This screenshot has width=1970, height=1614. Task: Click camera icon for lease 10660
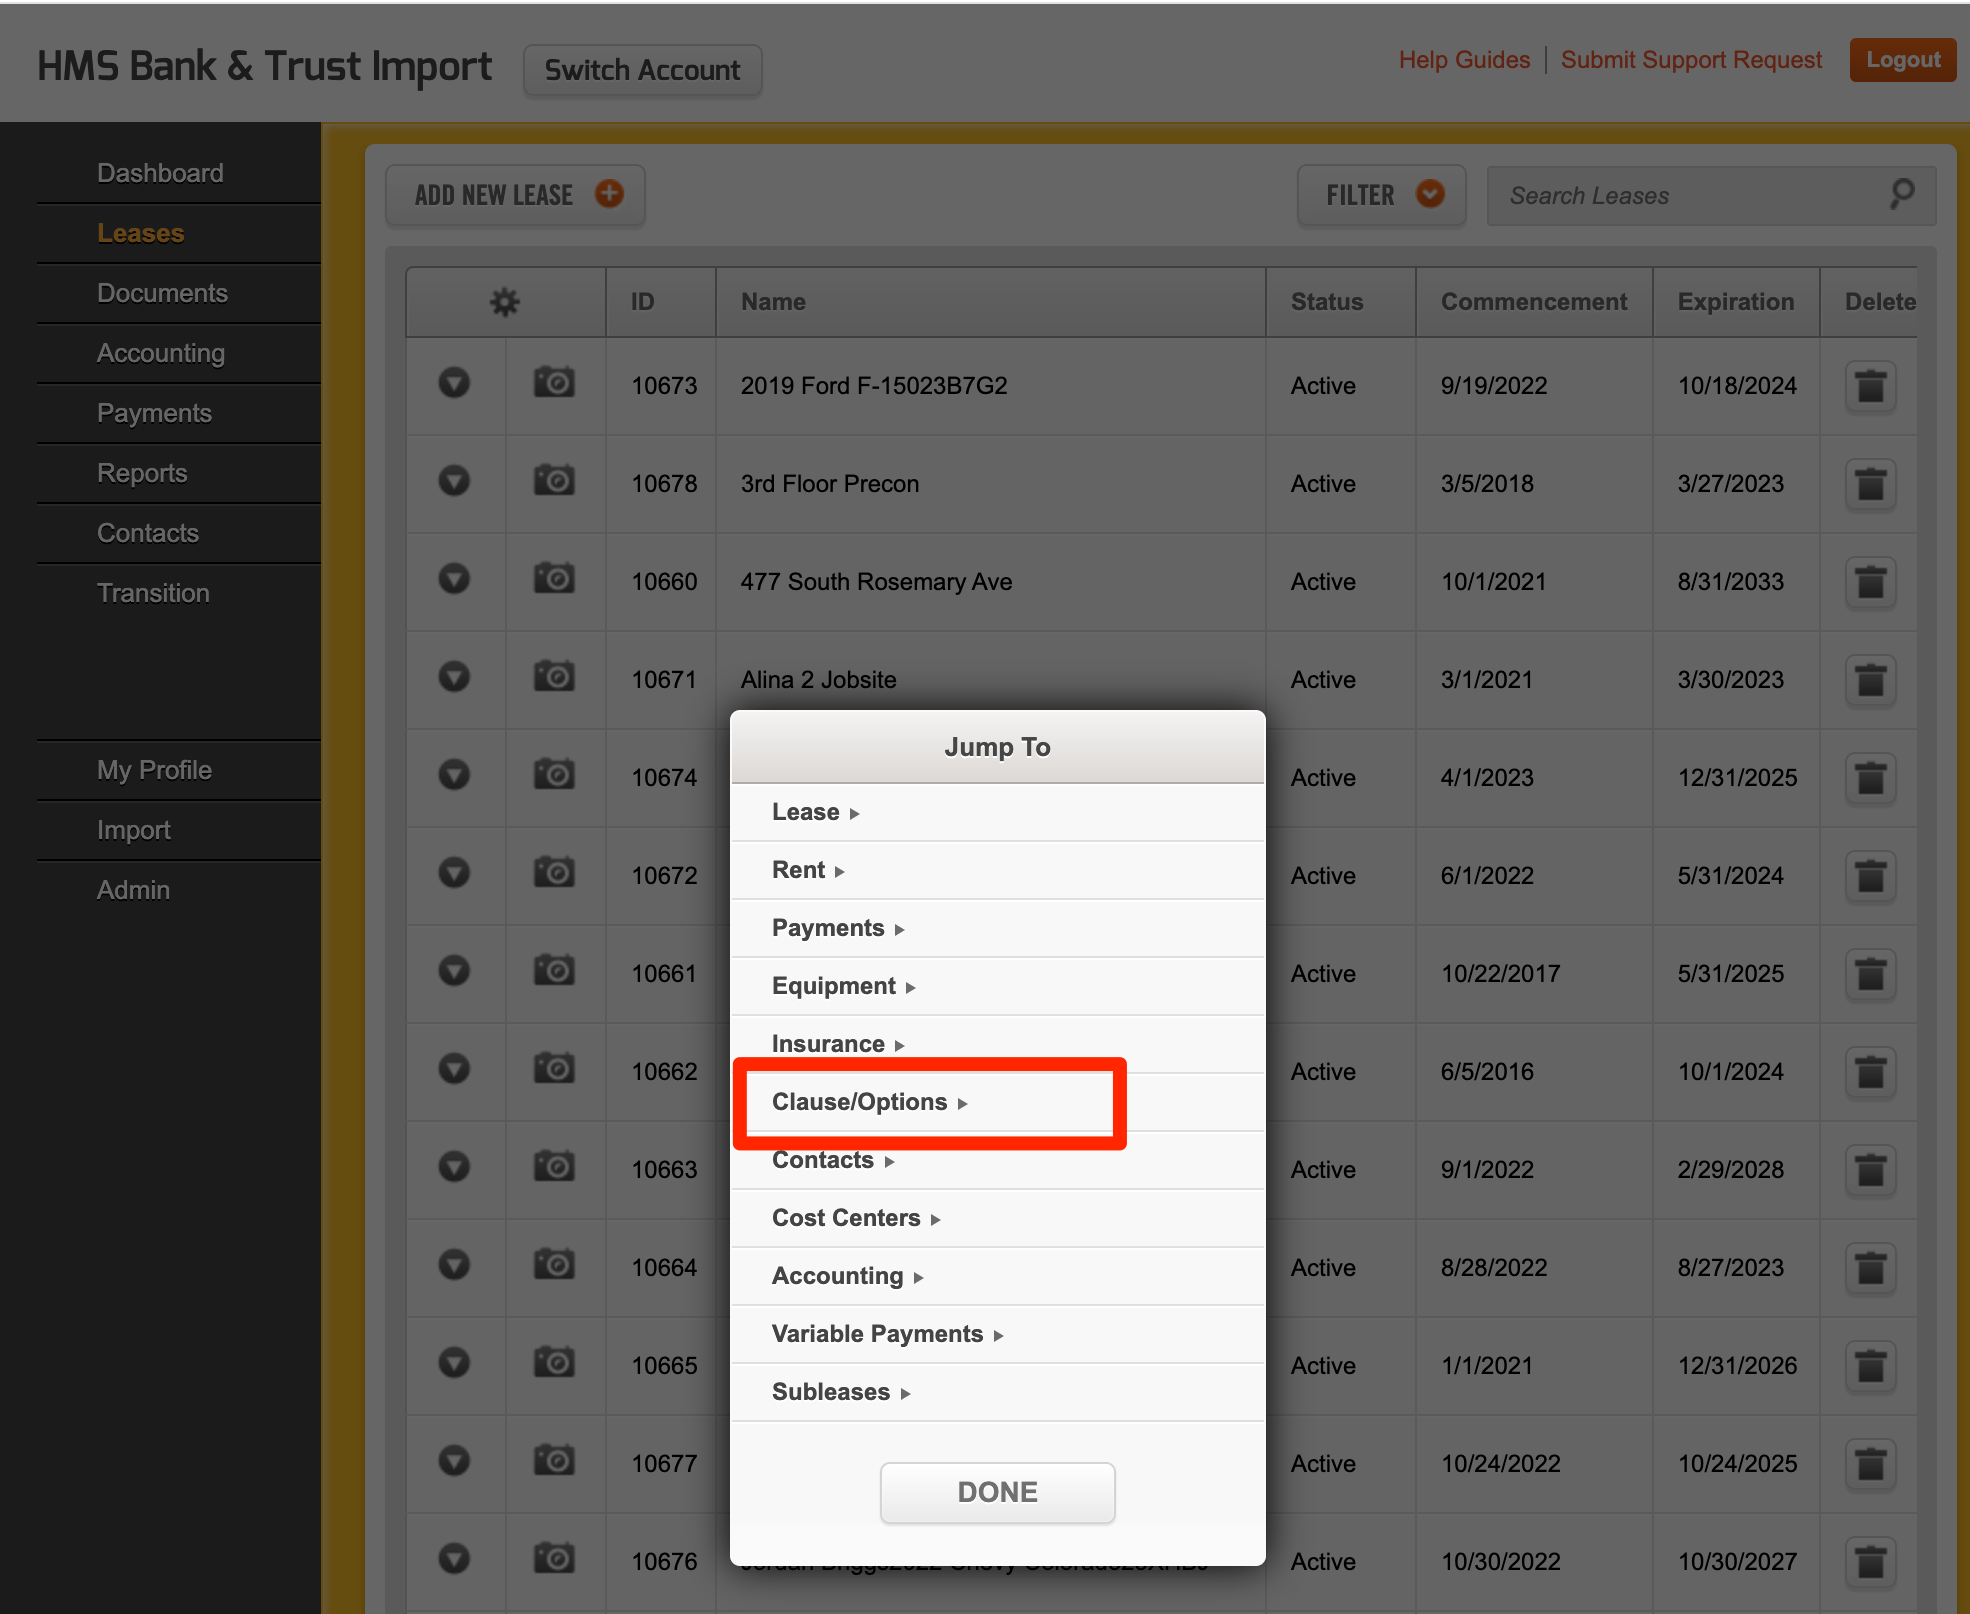pyautogui.click(x=554, y=579)
